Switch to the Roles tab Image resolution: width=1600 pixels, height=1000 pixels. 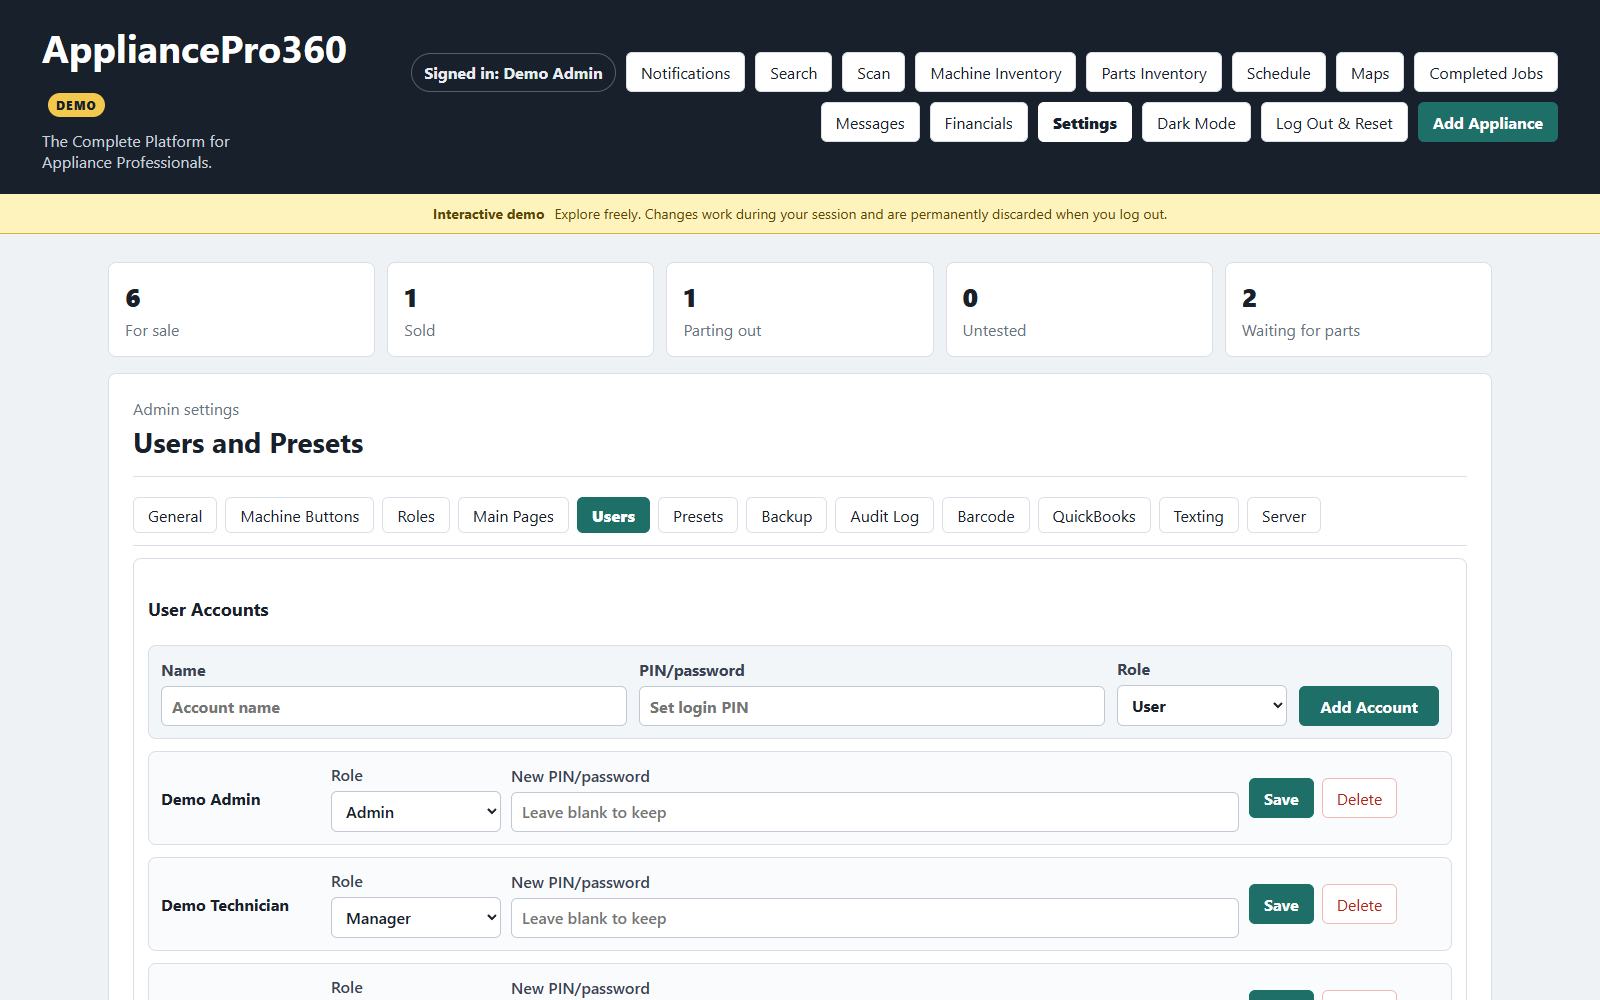pyautogui.click(x=416, y=516)
